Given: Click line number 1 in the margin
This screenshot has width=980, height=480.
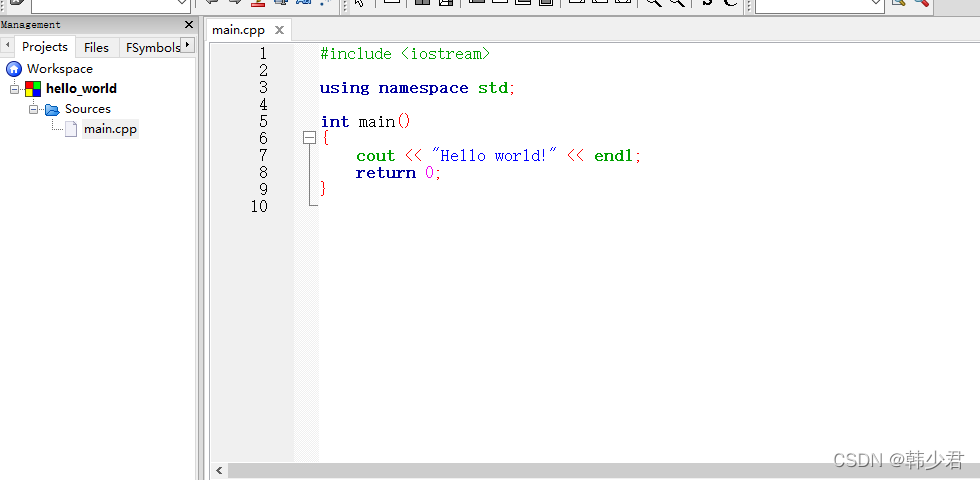Looking at the screenshot, I should 262,54.
